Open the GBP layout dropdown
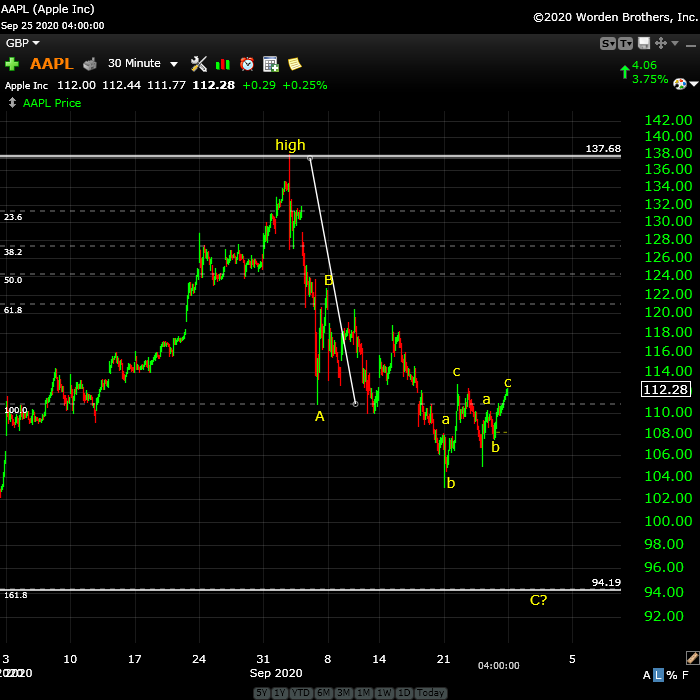700x700 pixels. coord(22,43)
